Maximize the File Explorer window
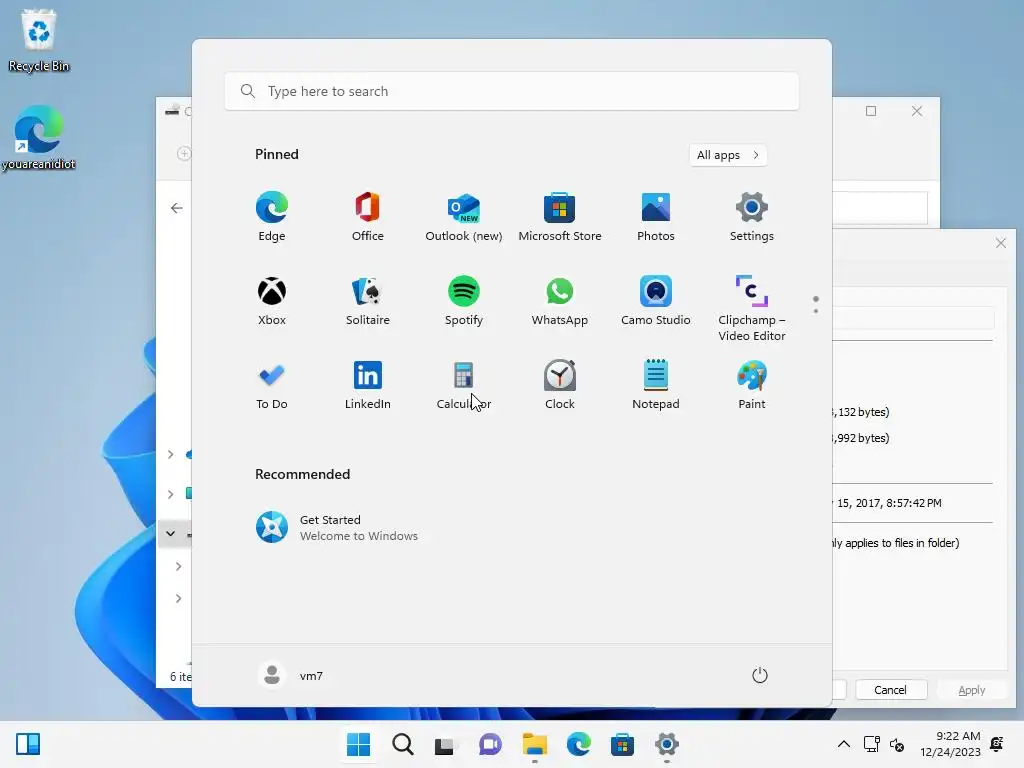Viewport: 1024px width, 768px height. coord(871,111)
